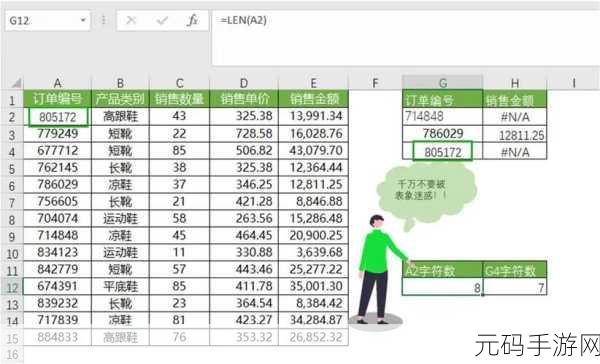Select column G header
Image resolution: width=600 pixels, height=364 pixels.
(x=442, y=83)
